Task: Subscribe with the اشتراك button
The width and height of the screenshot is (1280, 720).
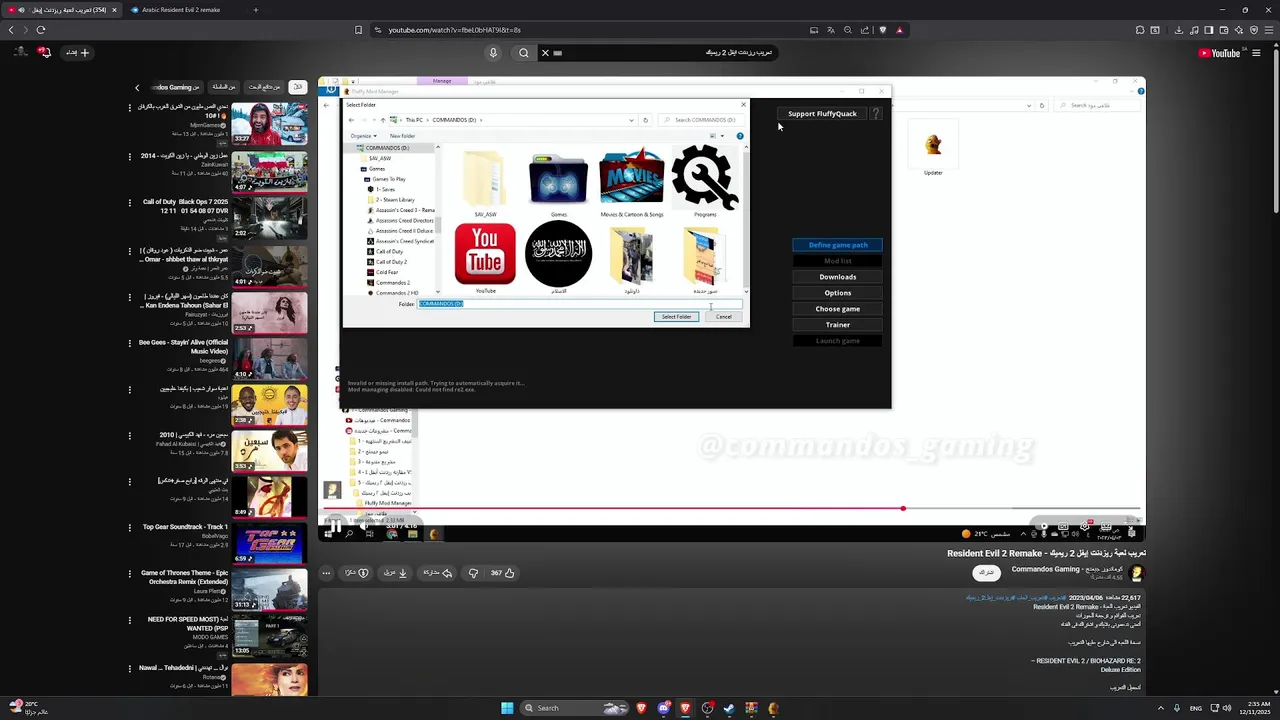Action: click(x=987, y=572)
